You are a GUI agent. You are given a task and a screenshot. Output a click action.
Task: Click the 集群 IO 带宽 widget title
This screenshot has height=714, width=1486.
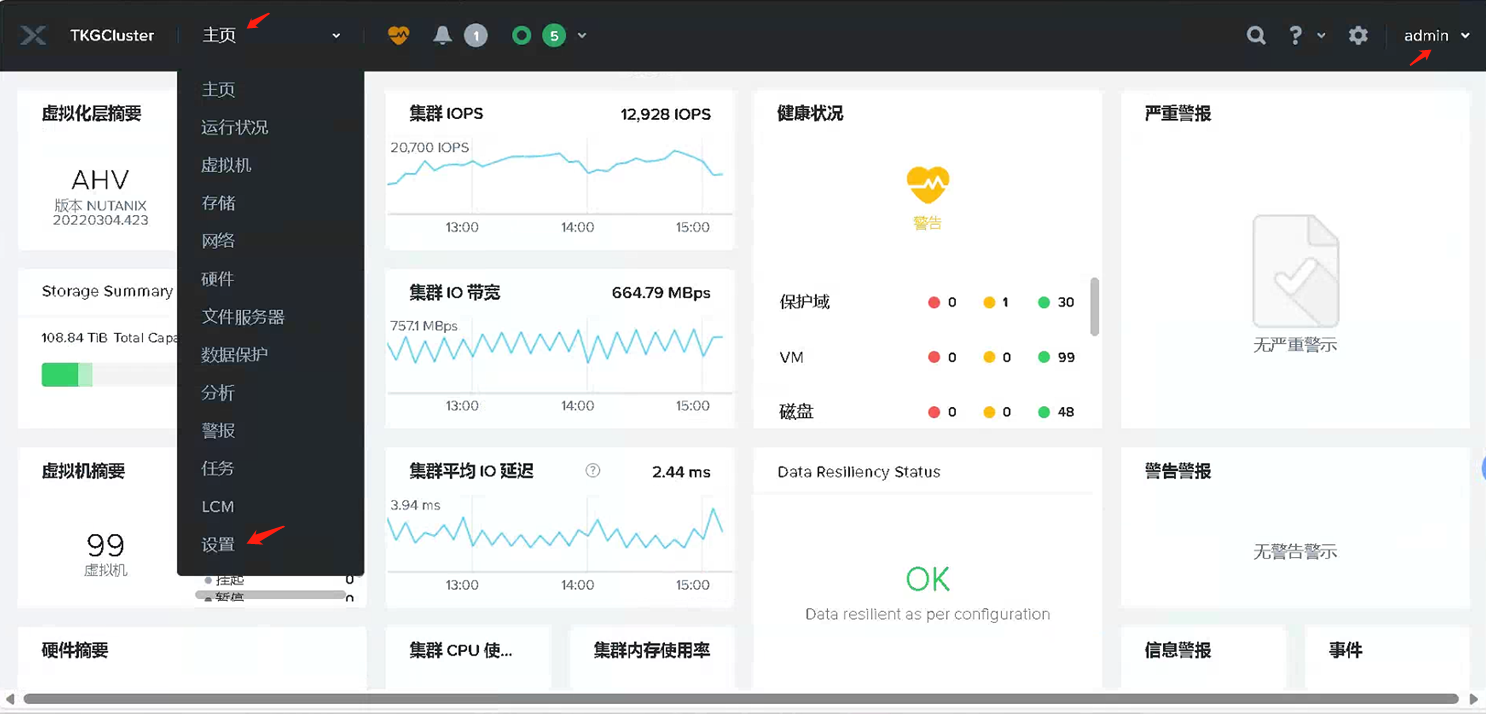pyautogui.click(x=455, y=293)
